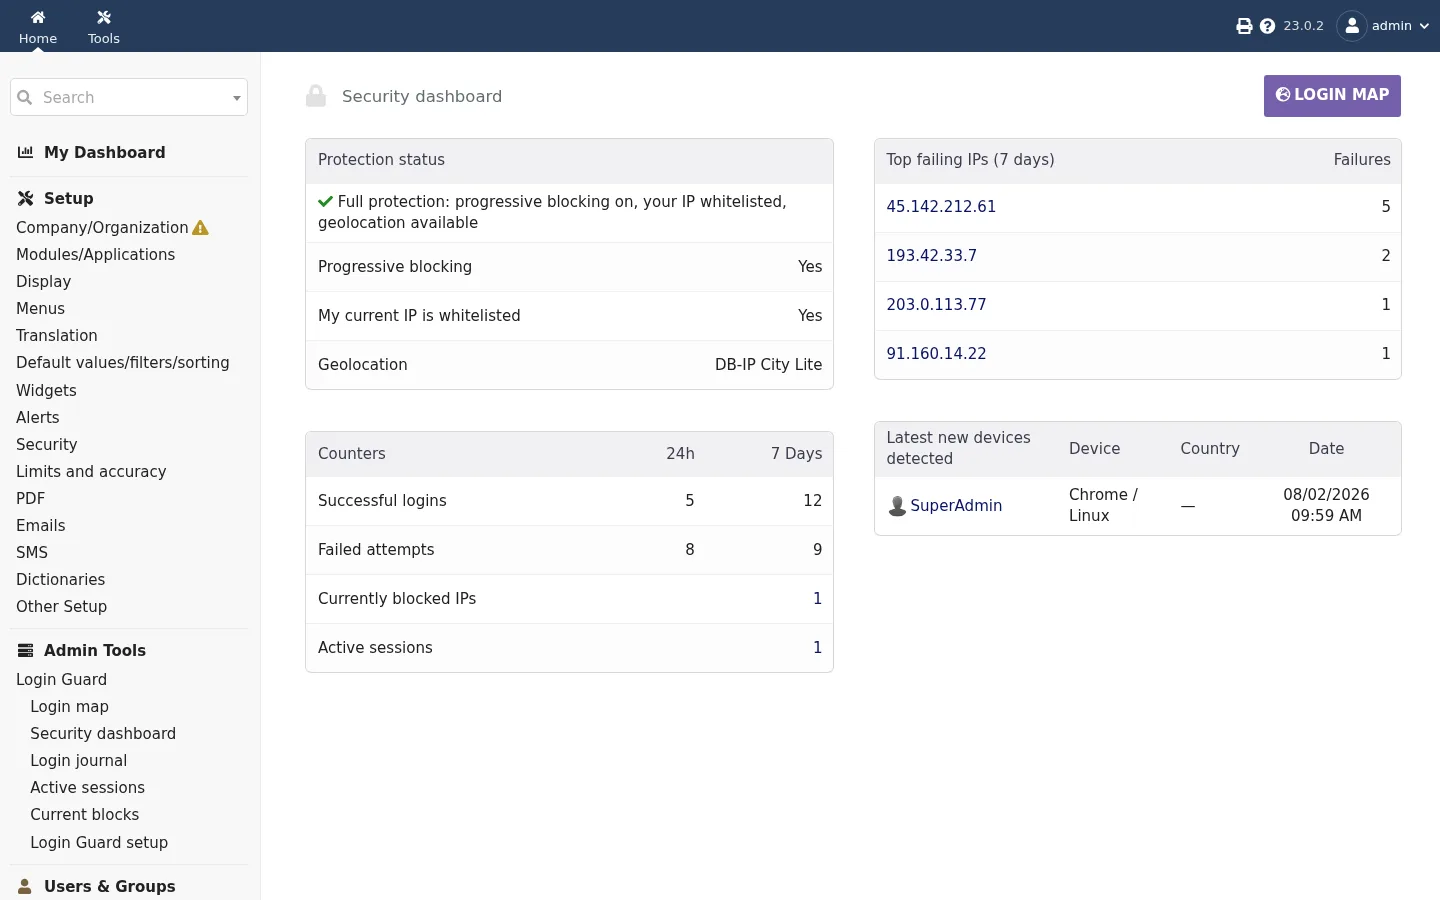Open Users & Groups menu
1440x900 pixels.
110,886
